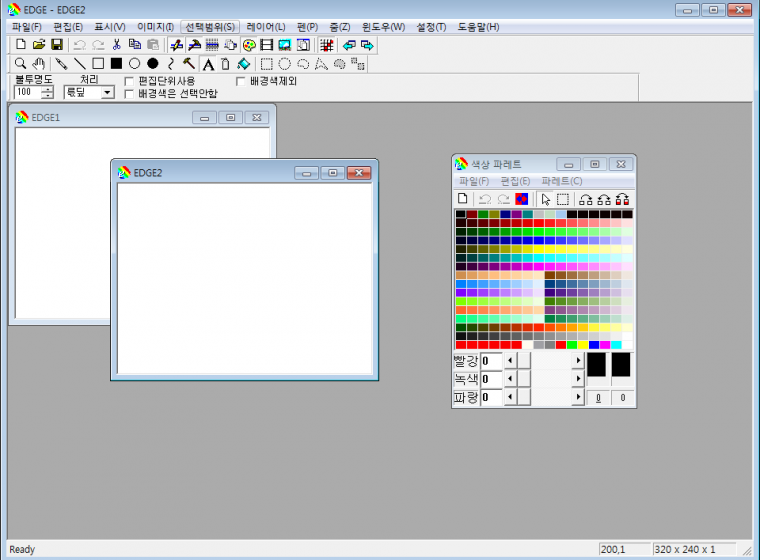This screenshot has width=760, height=560.
Task: Toggle the grid display icon
Action: pyautogui.click(x=327, y=45)
